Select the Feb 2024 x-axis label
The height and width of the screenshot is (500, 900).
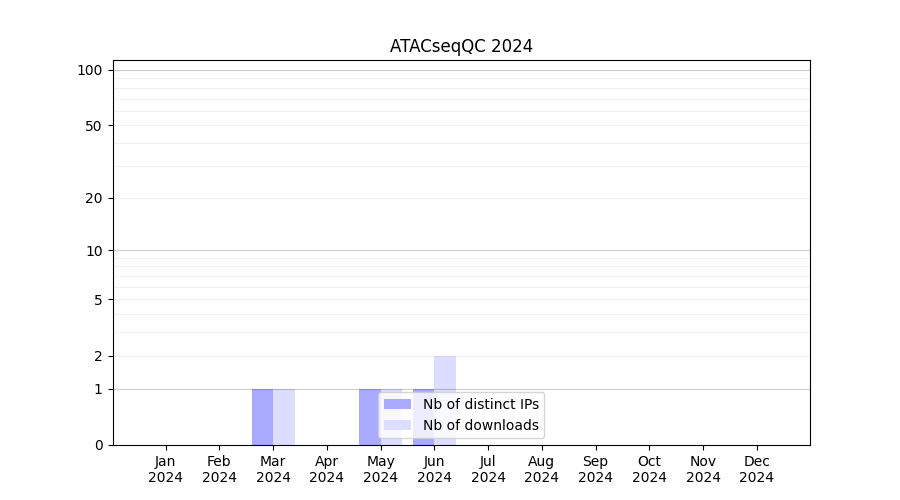(219, 469)
